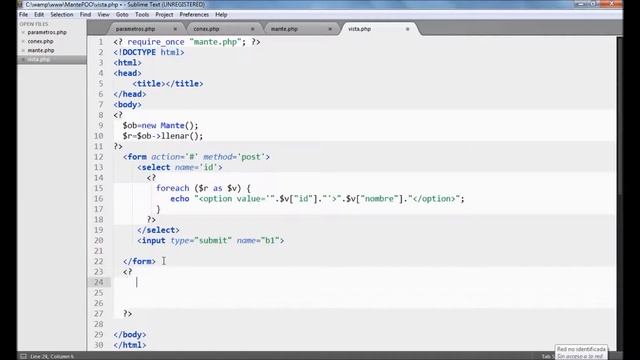Screen dimensions: 640x360
Task: Click line number 1 in gutter
Action: (x=101, y=42)
